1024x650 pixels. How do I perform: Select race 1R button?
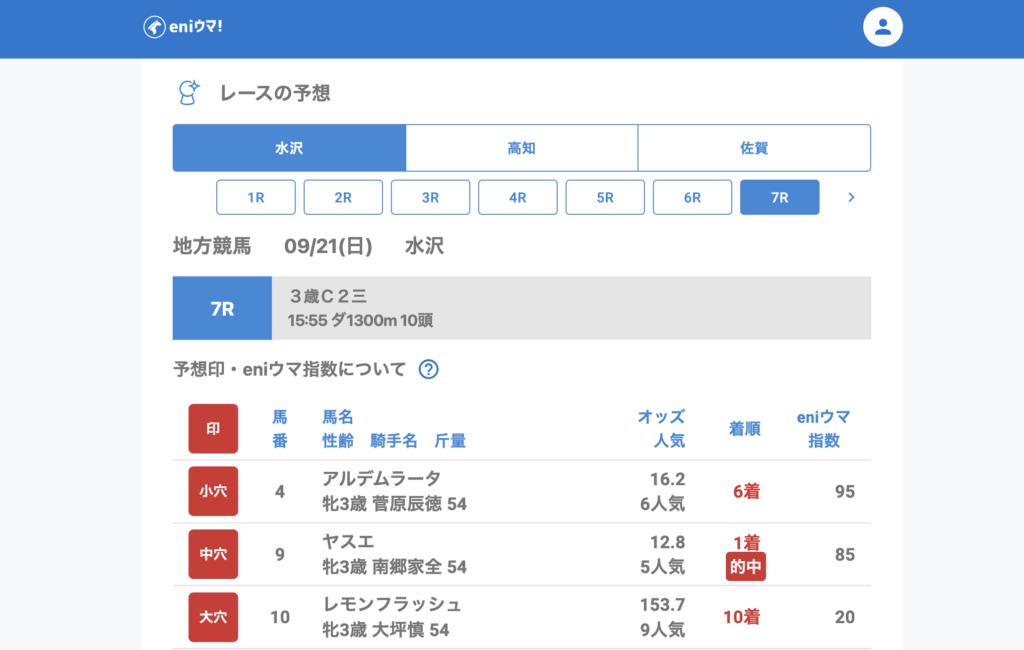click(256, 197)
